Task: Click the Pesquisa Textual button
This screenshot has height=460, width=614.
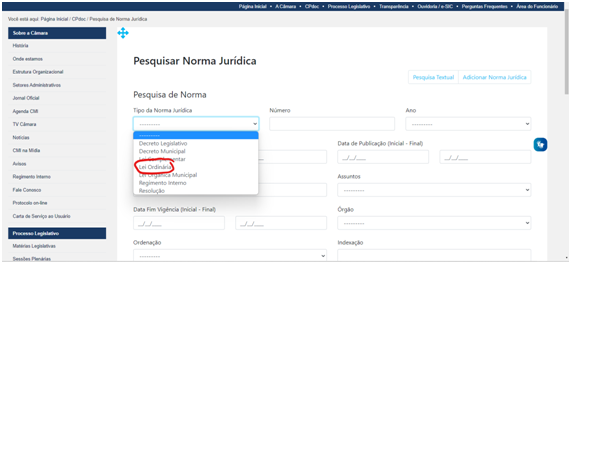Action: click(433, 77)
